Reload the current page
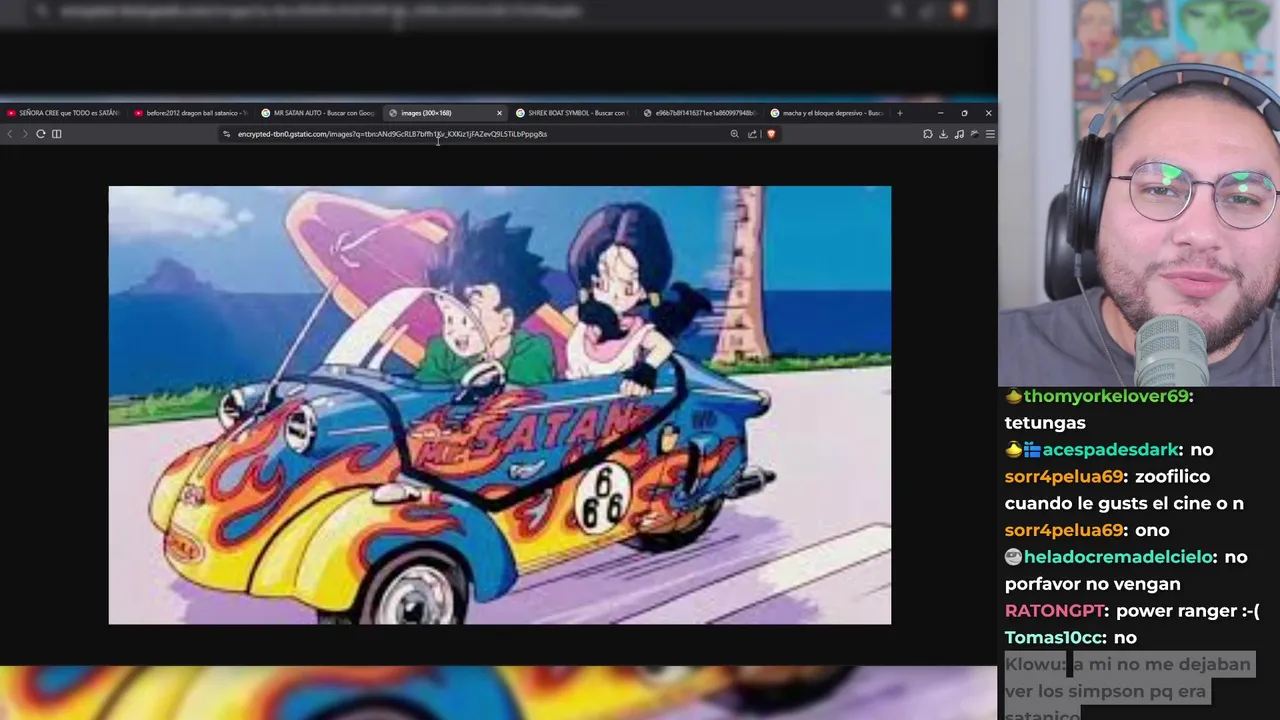1280x720 pixels. (41, 134)
